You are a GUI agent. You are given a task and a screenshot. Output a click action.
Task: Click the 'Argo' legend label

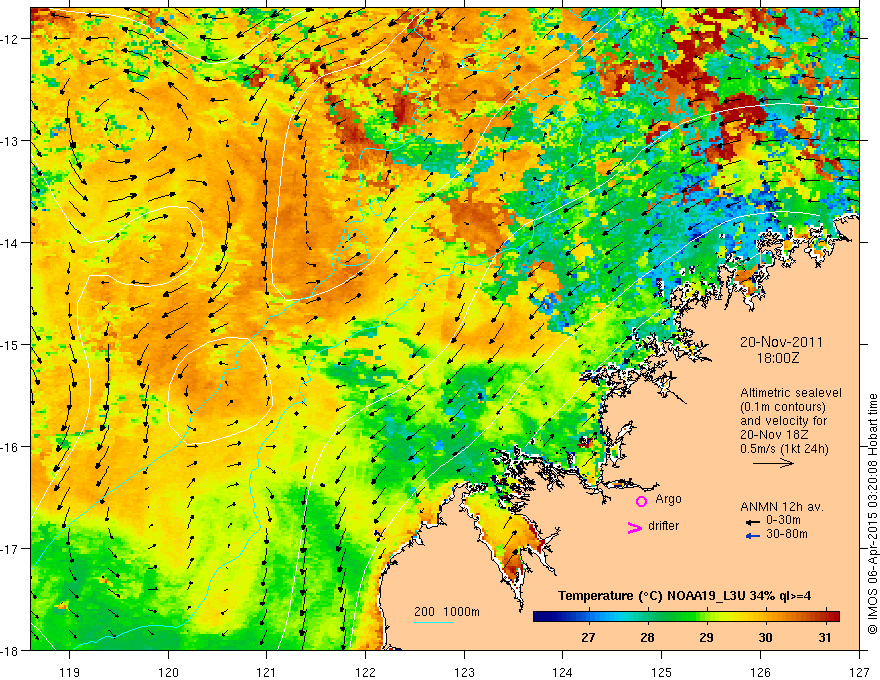click(x=668, y=499)
